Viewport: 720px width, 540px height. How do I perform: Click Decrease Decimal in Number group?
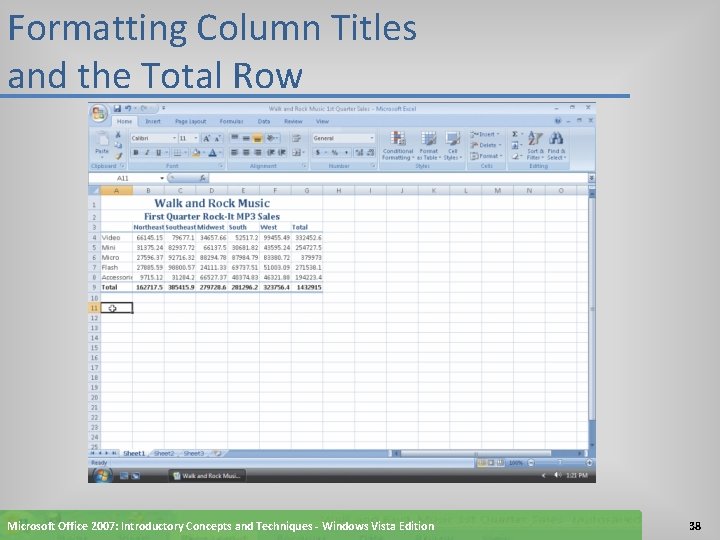(x=370, y=152)
